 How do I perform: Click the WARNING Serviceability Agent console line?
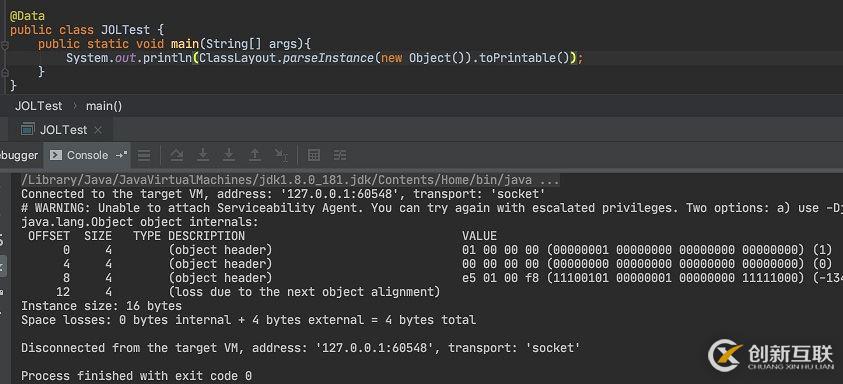click(x=432, y=208)
